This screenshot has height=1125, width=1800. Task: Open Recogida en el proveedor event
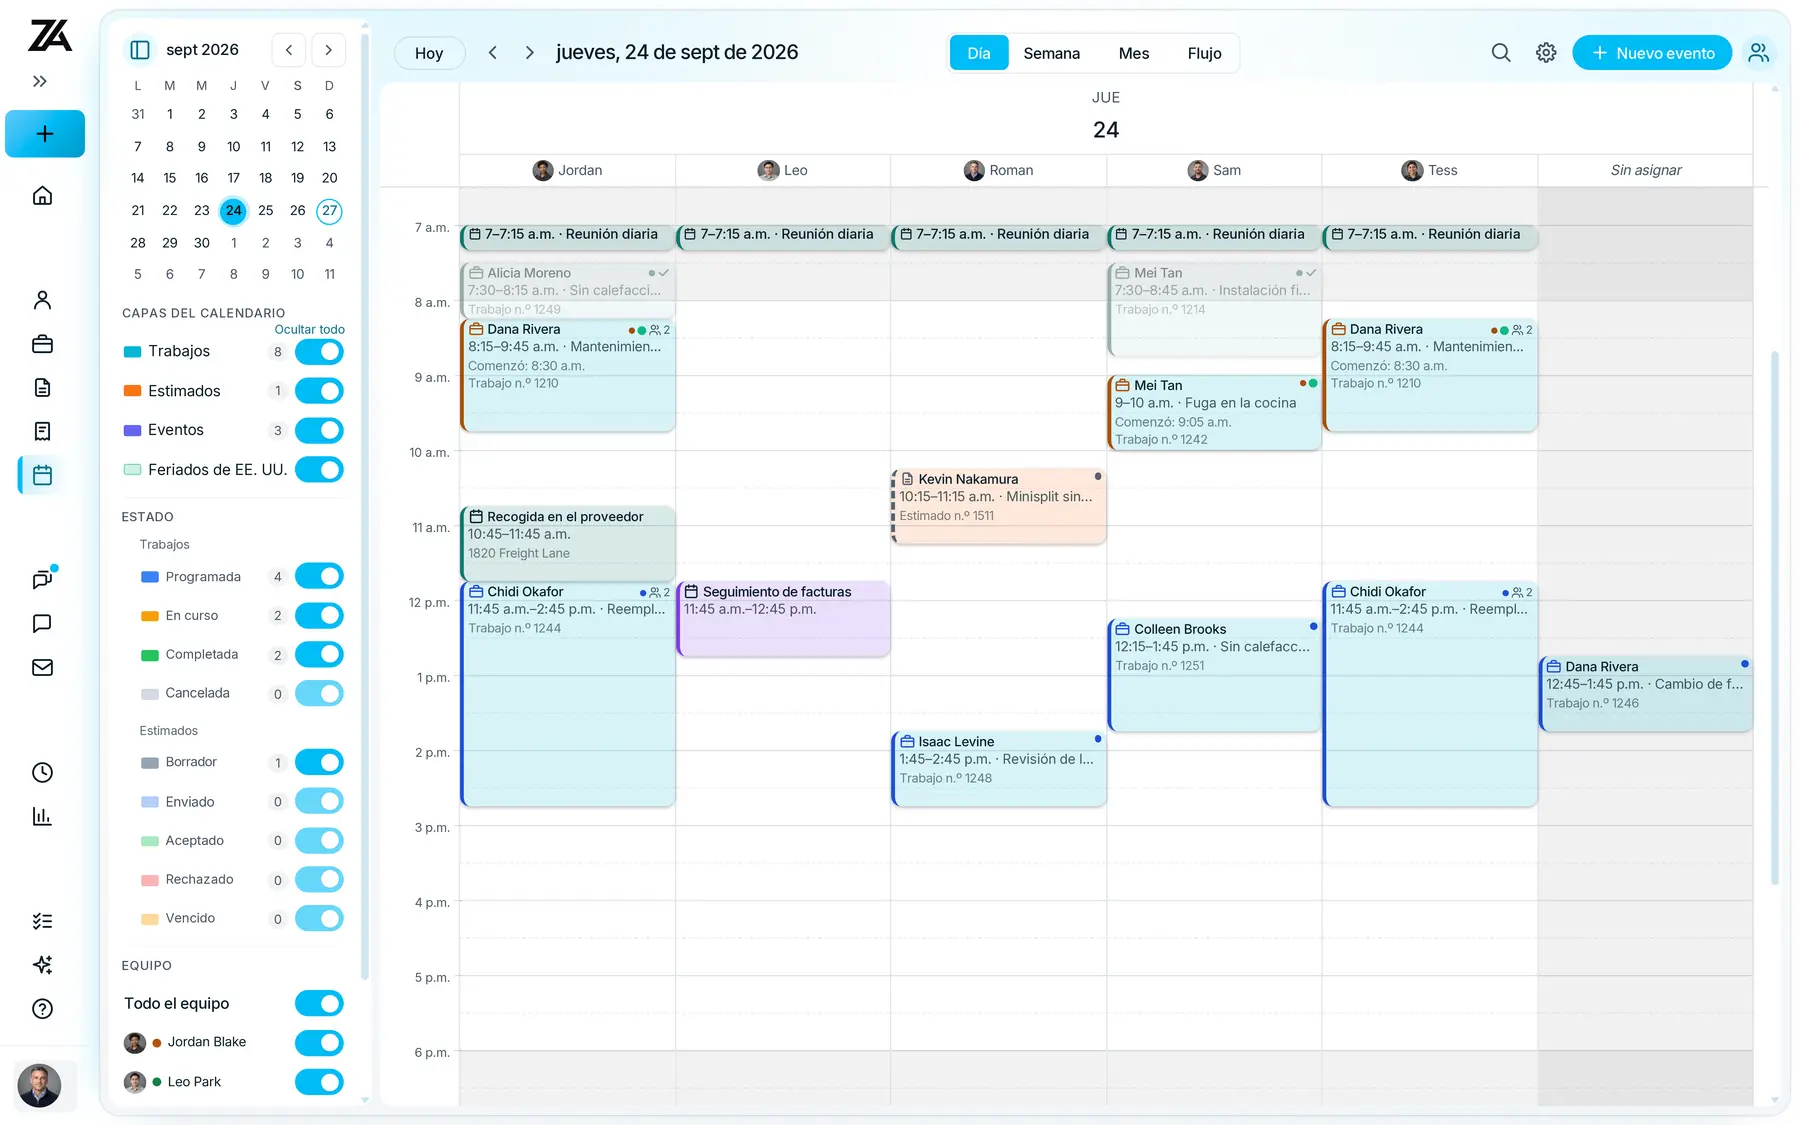[x=568, y=543]
